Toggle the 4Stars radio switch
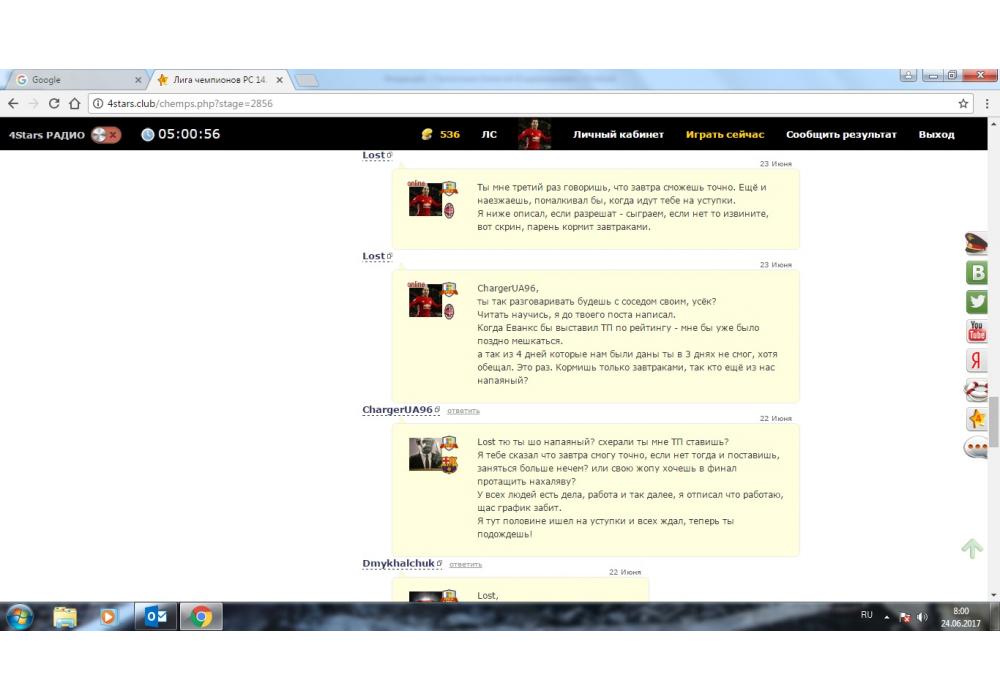This screenshot has width=1000, height=700. [105, 135]
